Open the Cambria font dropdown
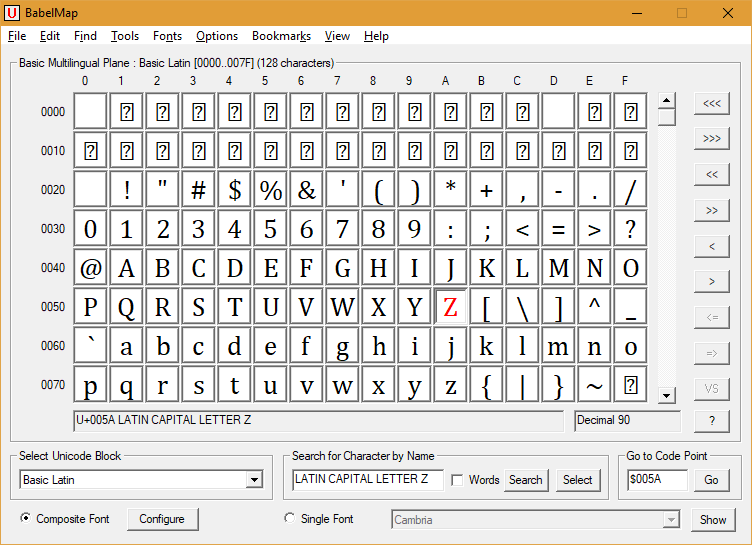 point(671,520)
